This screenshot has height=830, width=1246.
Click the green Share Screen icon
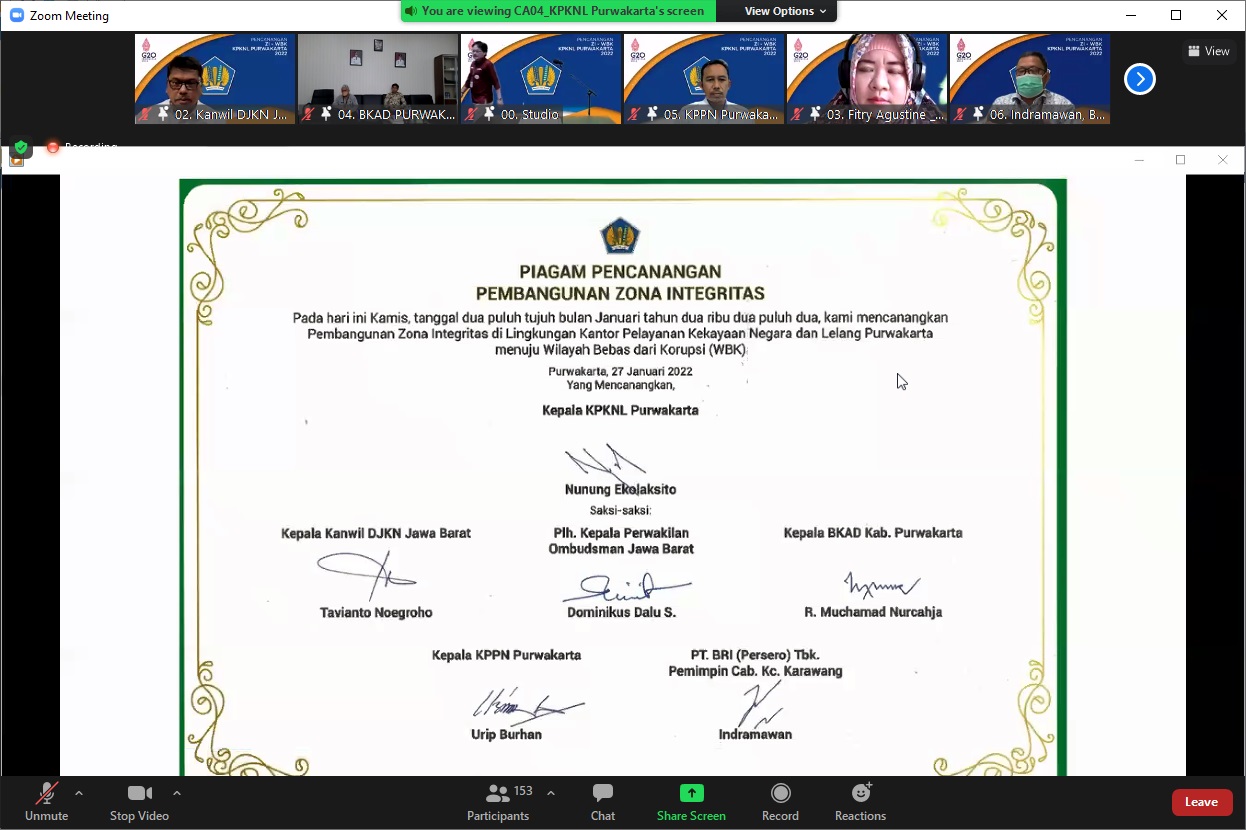[691, 793]
